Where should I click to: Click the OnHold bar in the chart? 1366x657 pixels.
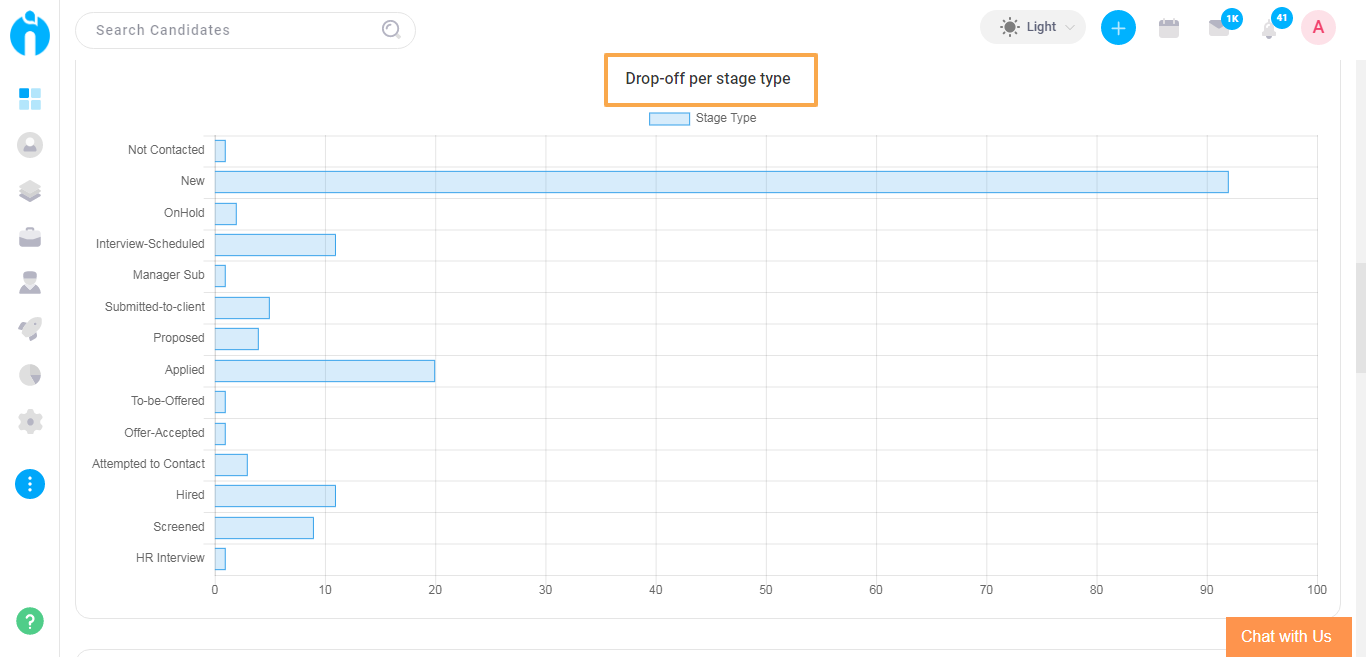pyautogui.click(x=226, y=213)
